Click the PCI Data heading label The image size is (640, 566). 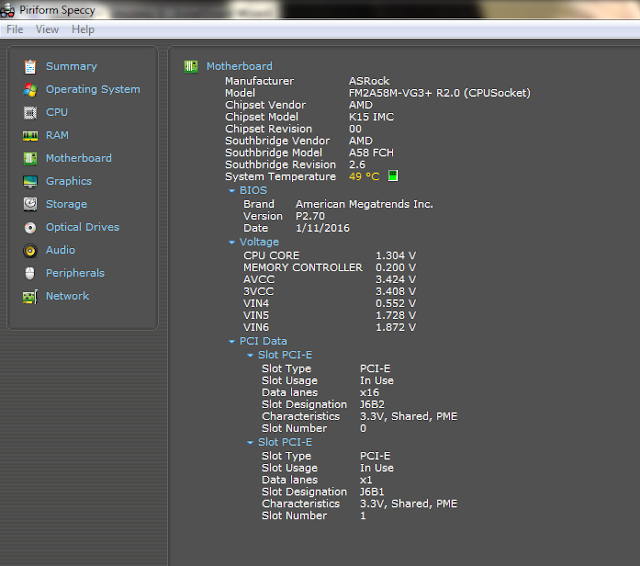263,341
